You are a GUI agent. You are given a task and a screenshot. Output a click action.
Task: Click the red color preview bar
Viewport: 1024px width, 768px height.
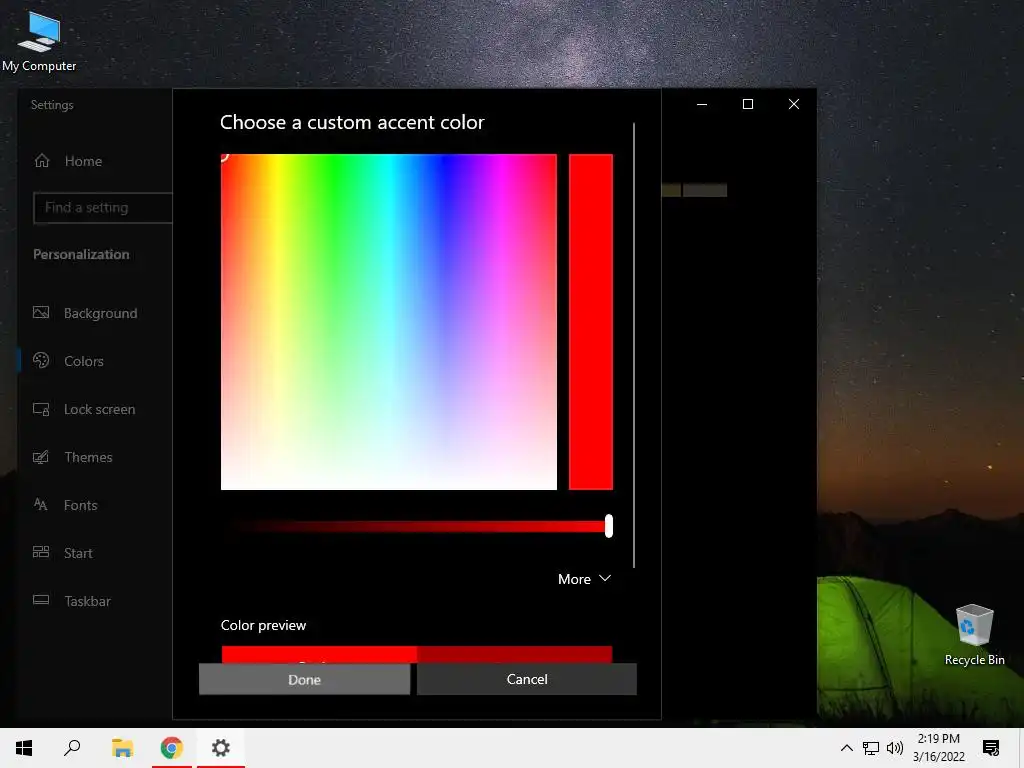click(x=590, y=322)
